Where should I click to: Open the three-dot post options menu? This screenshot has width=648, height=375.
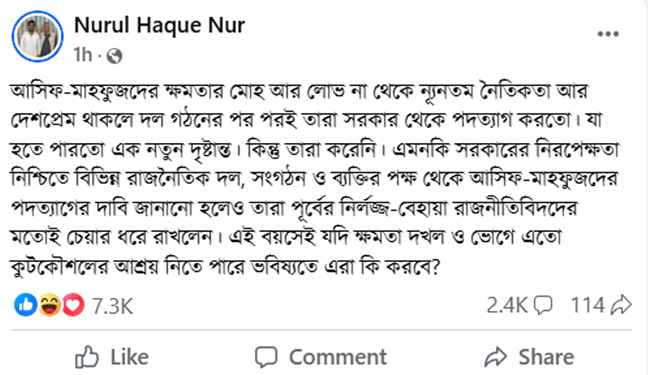click(608, 34)
